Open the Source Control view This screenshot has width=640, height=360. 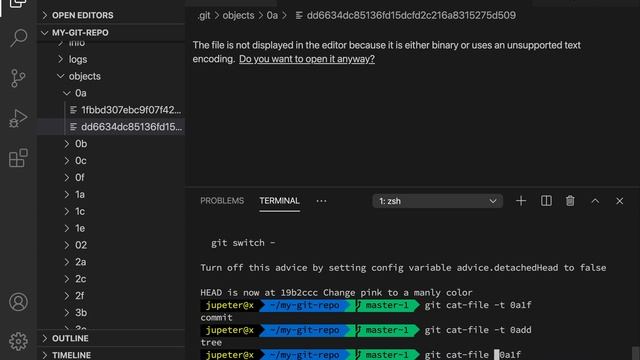(x=18, y=78)
